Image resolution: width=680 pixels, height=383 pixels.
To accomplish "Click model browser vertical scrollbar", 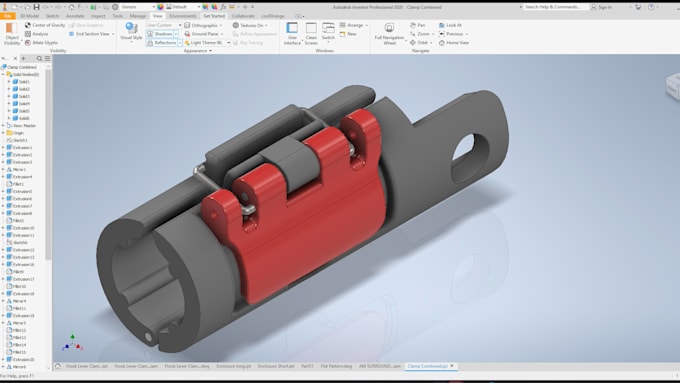I will click(x=48, y=165).
